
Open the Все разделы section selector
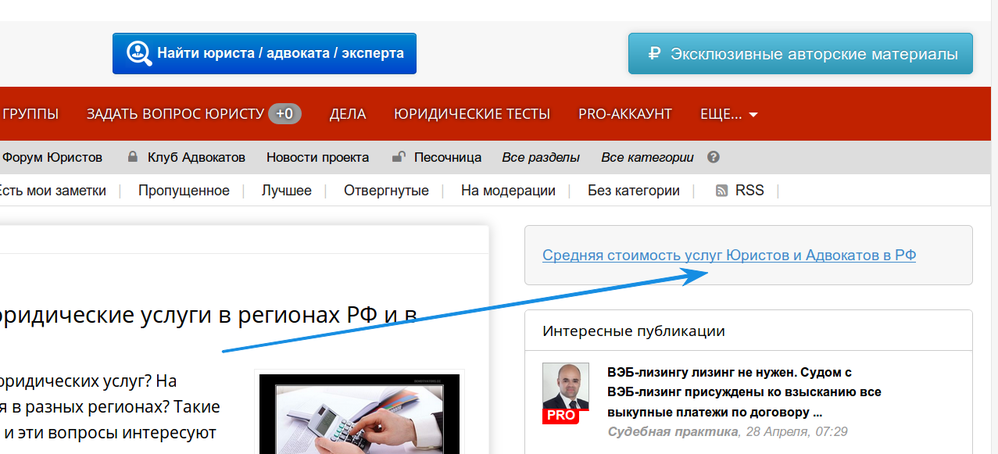tap(541, 157)
